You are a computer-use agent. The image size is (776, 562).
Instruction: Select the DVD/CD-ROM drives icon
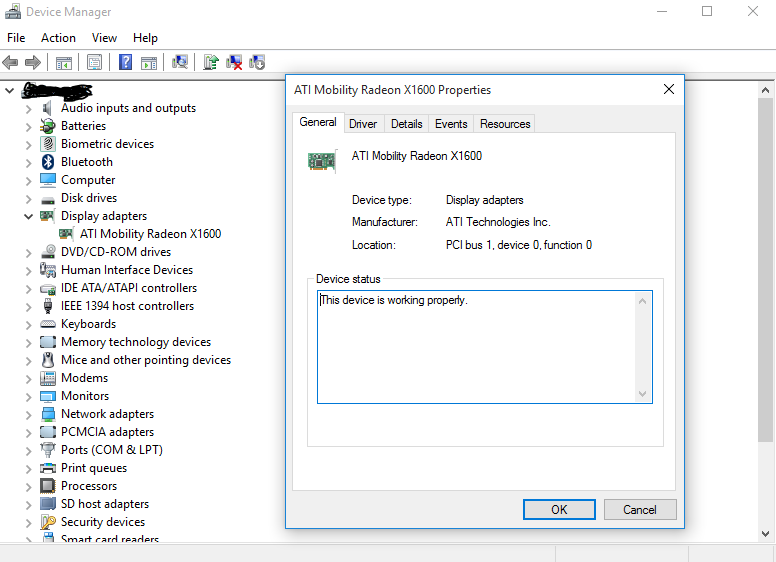(x=48, y=252)
